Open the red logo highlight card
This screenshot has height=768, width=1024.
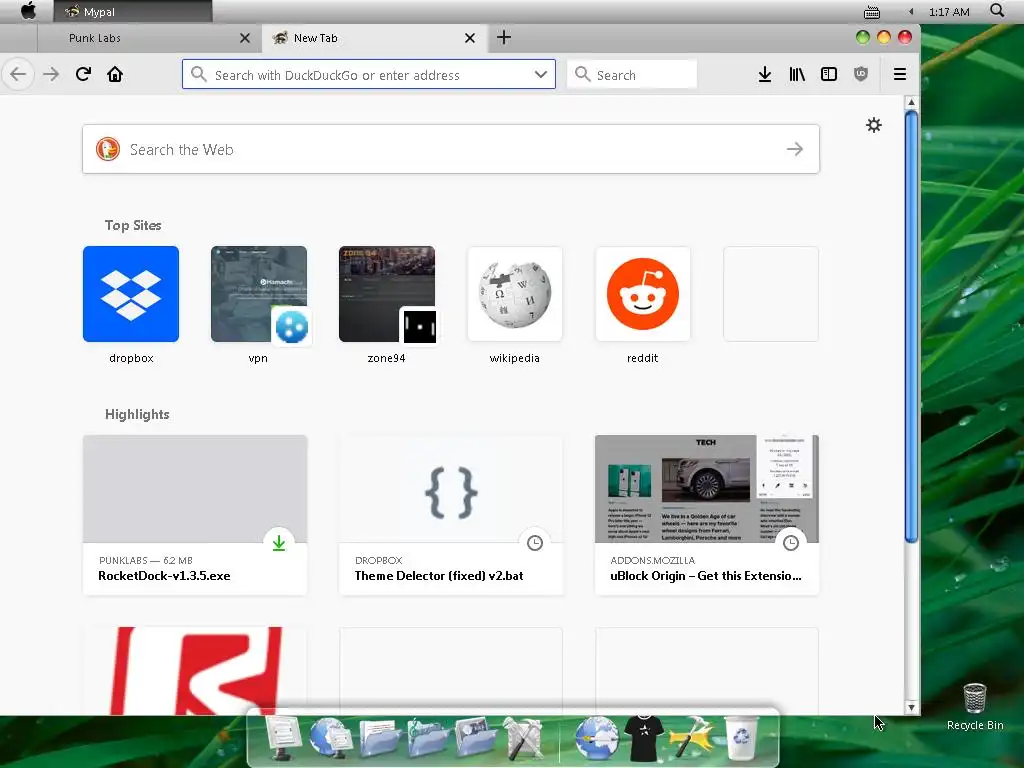(x=195, y=671)
